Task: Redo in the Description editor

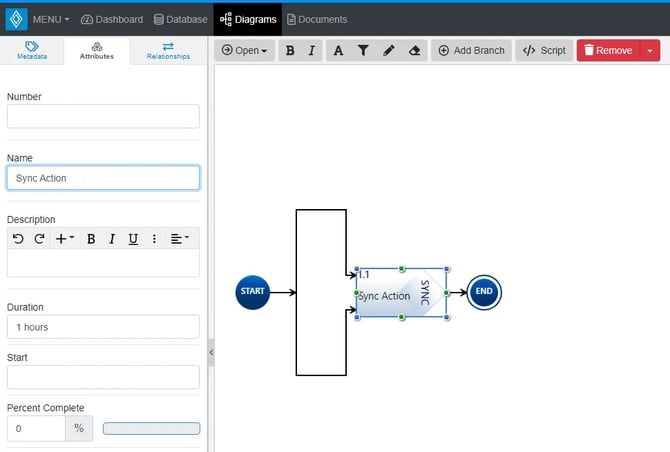Action: (x=39, y=238)
